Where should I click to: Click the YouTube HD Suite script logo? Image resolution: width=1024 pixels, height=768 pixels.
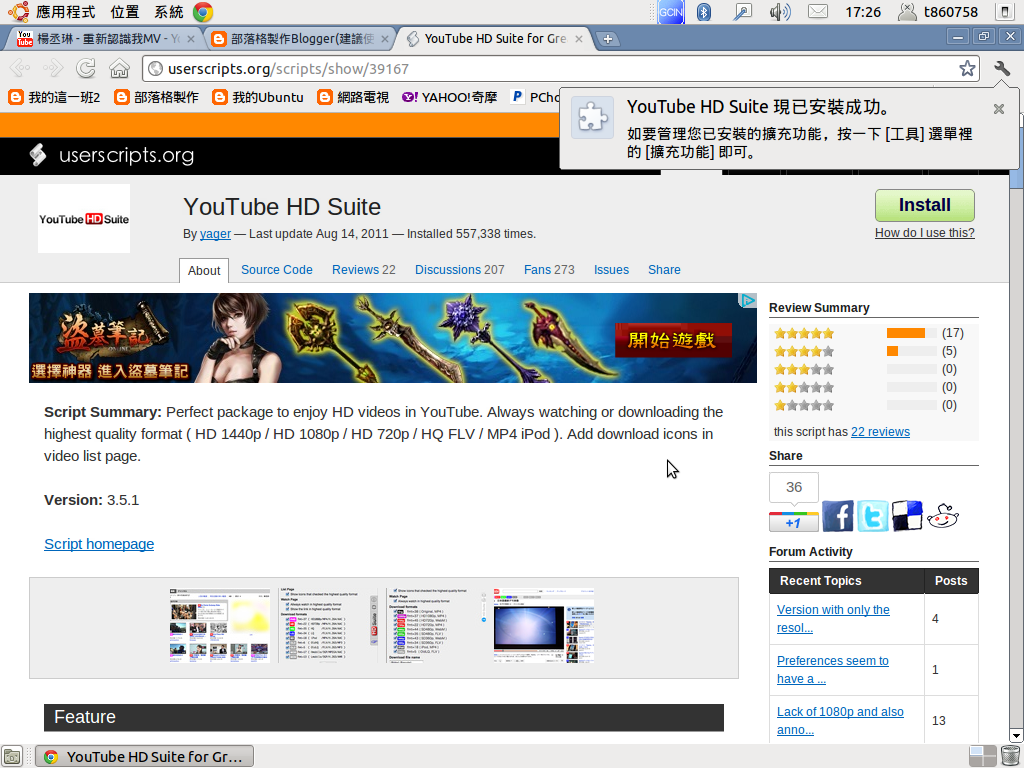click(84, 219)
